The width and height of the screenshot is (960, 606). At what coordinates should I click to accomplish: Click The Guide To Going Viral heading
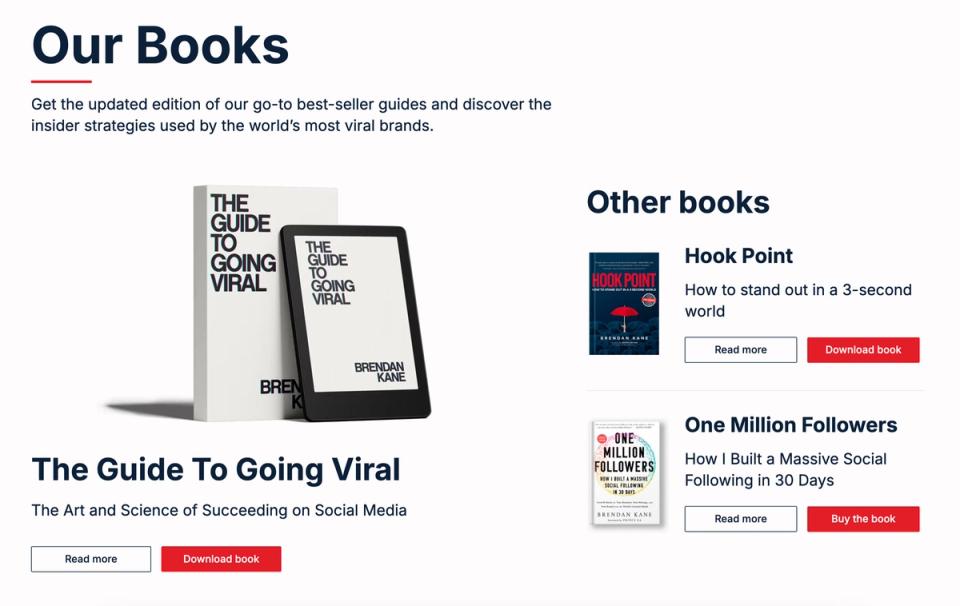pyautogui.click(x=216, y=469)
